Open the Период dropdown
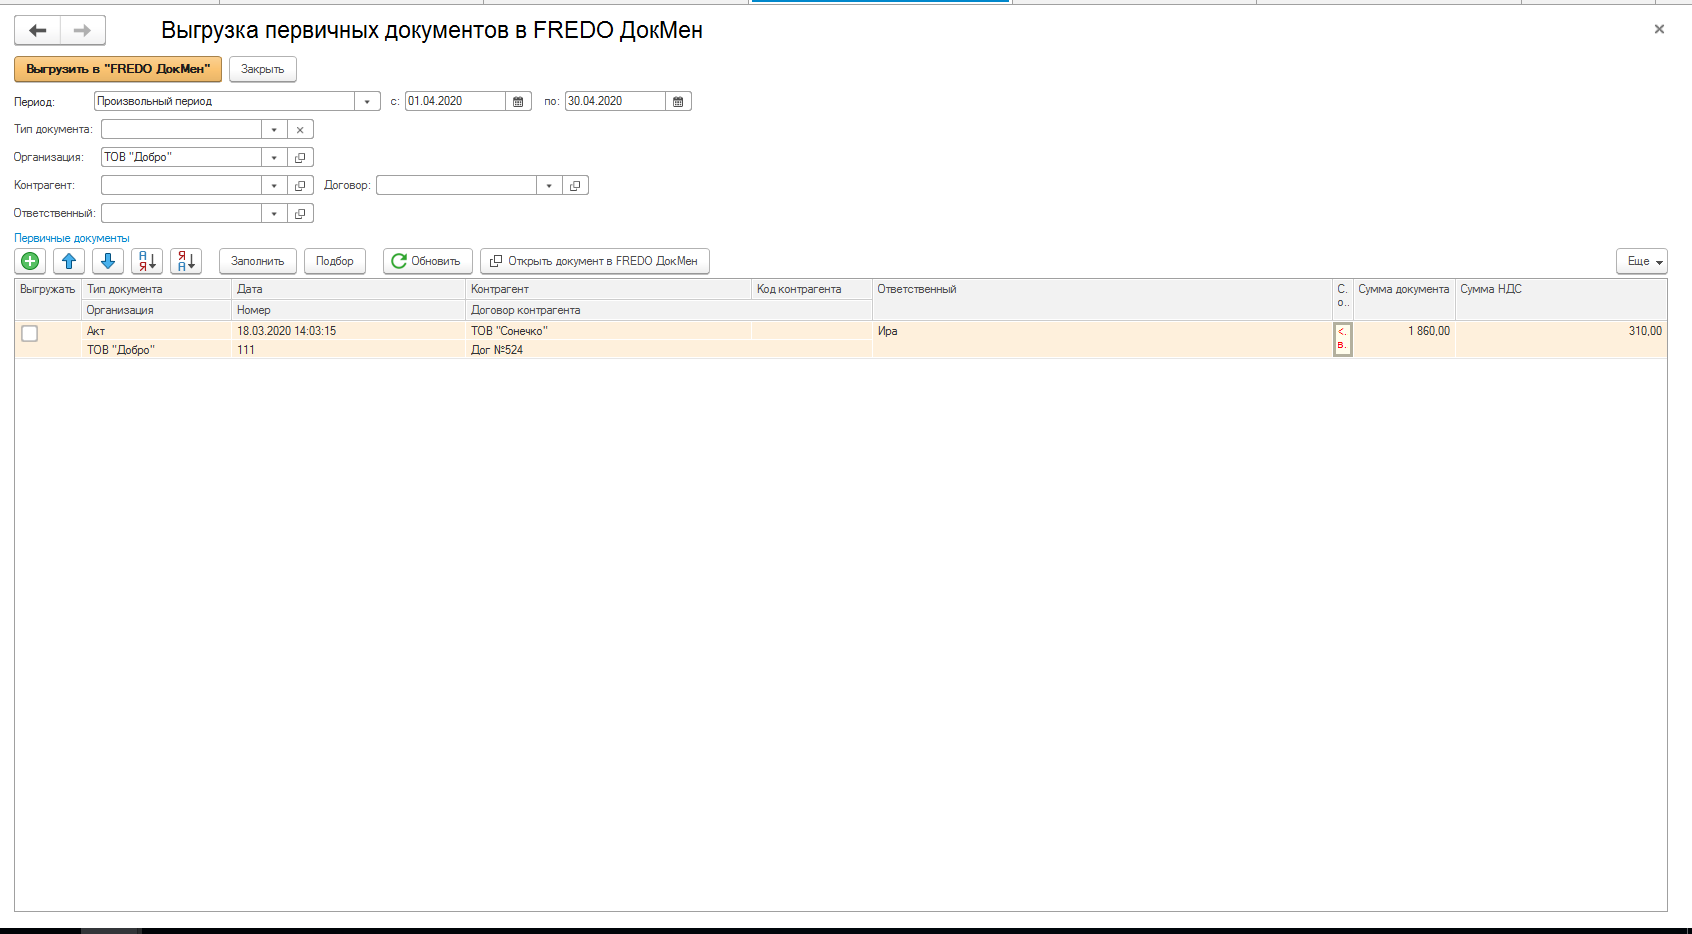 (x=365, y=100)
